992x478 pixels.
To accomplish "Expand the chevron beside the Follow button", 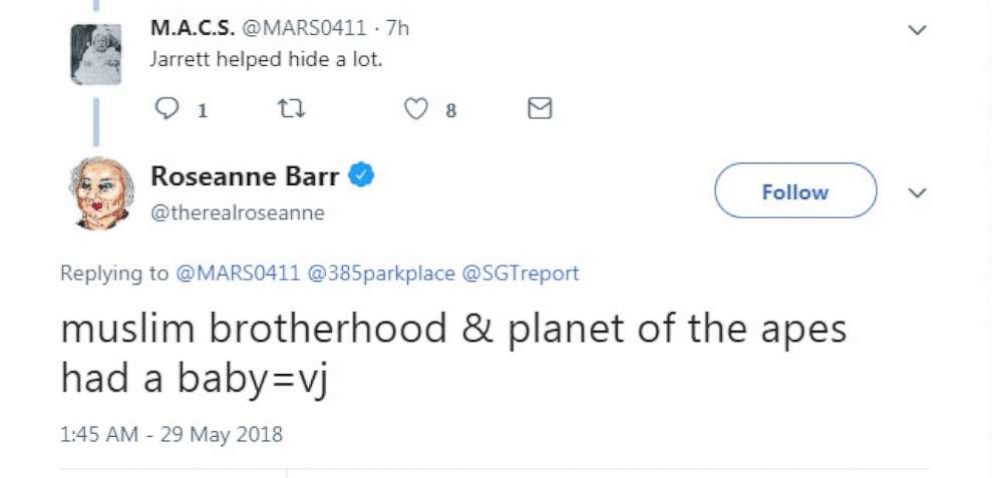I will [x=915, y=191].
